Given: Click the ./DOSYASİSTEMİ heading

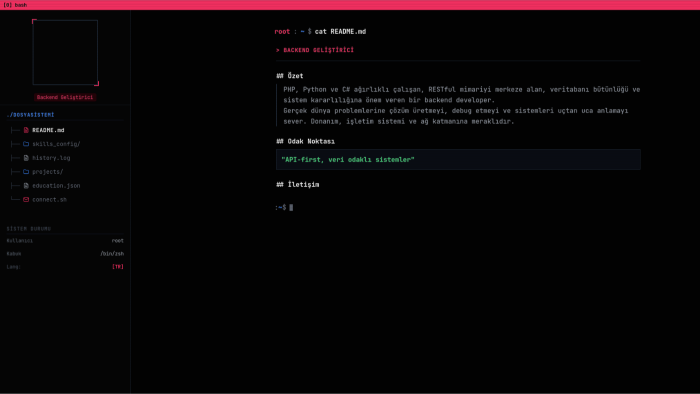Looking at the screenshot, I should point(30,115).
